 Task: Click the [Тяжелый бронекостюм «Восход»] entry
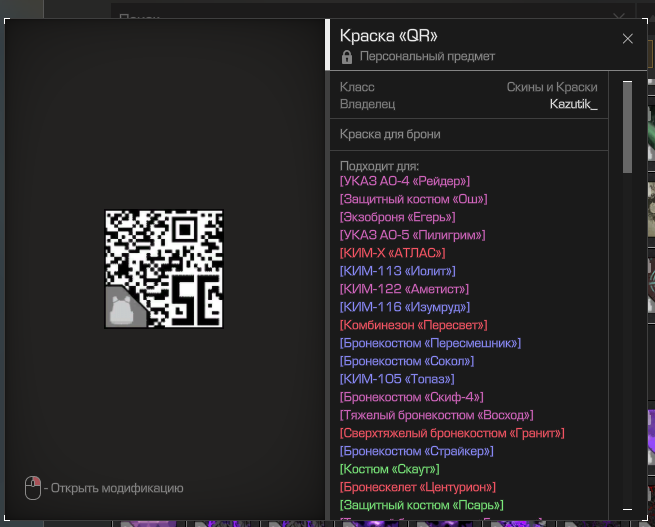[437, 415]
